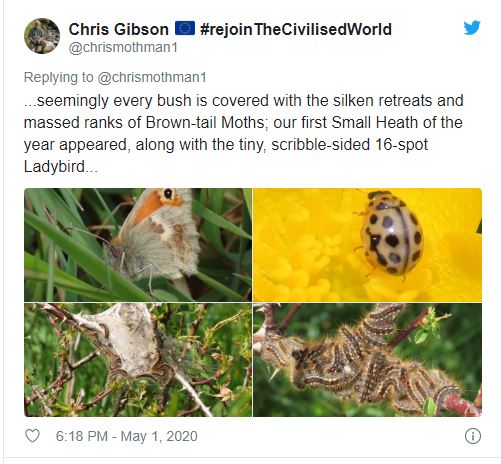
Task: Click the word 'Ladybird...' ending the tweet
Action: tap(61, 166)
